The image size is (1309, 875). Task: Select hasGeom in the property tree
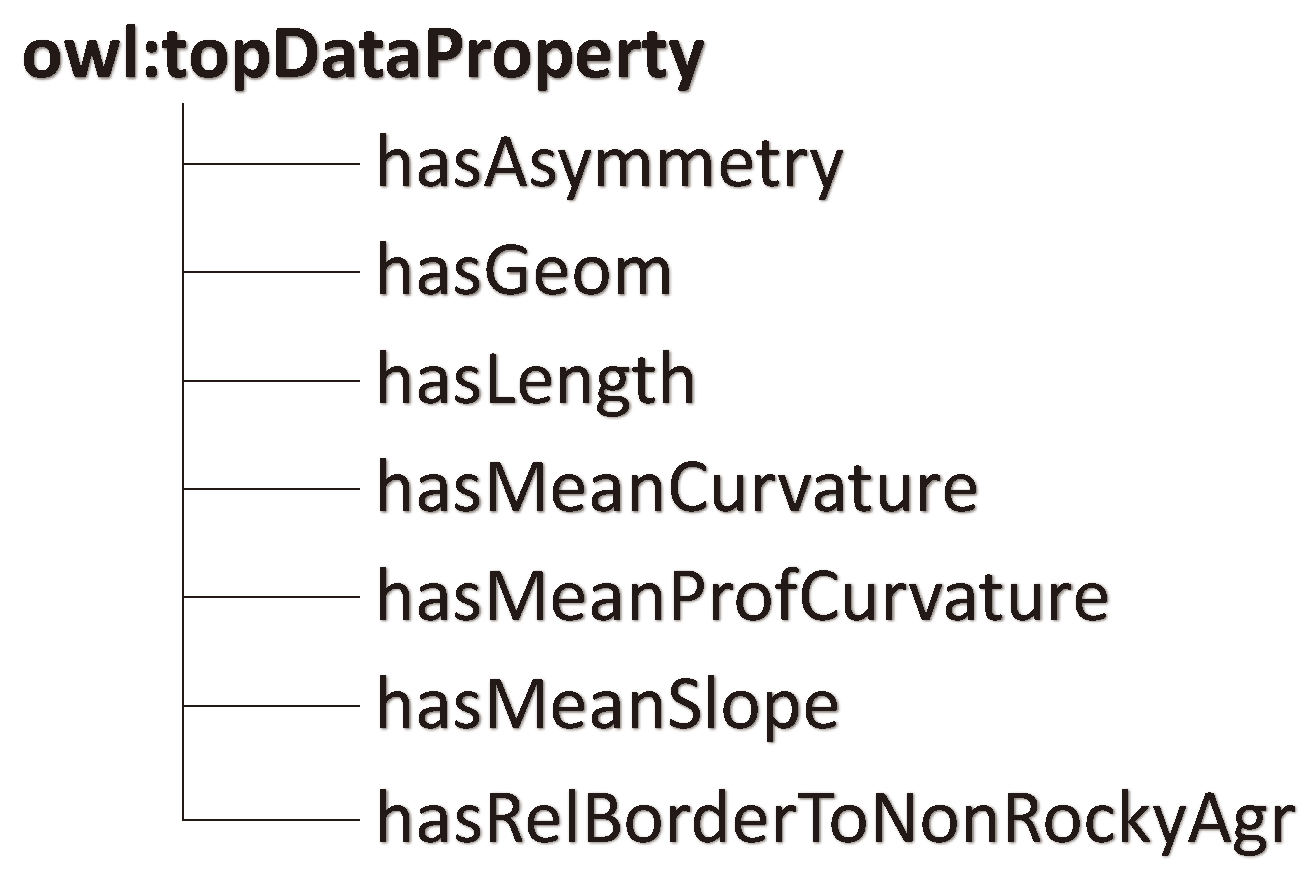tap(523, 273)
